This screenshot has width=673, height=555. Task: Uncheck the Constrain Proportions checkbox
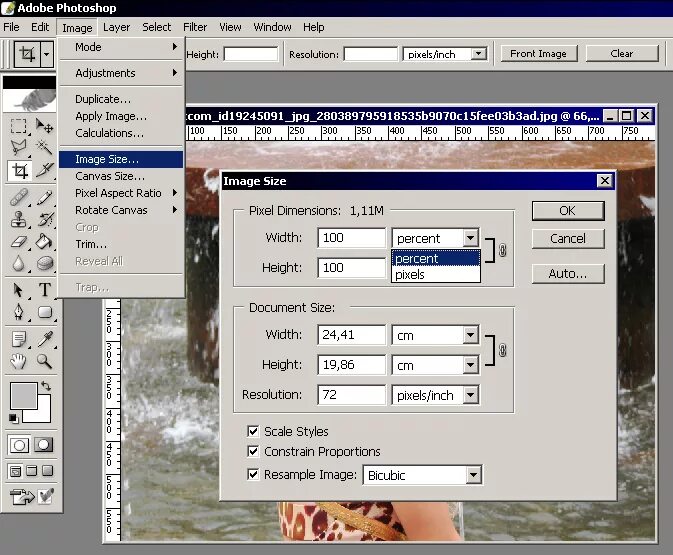pos(253,451)
